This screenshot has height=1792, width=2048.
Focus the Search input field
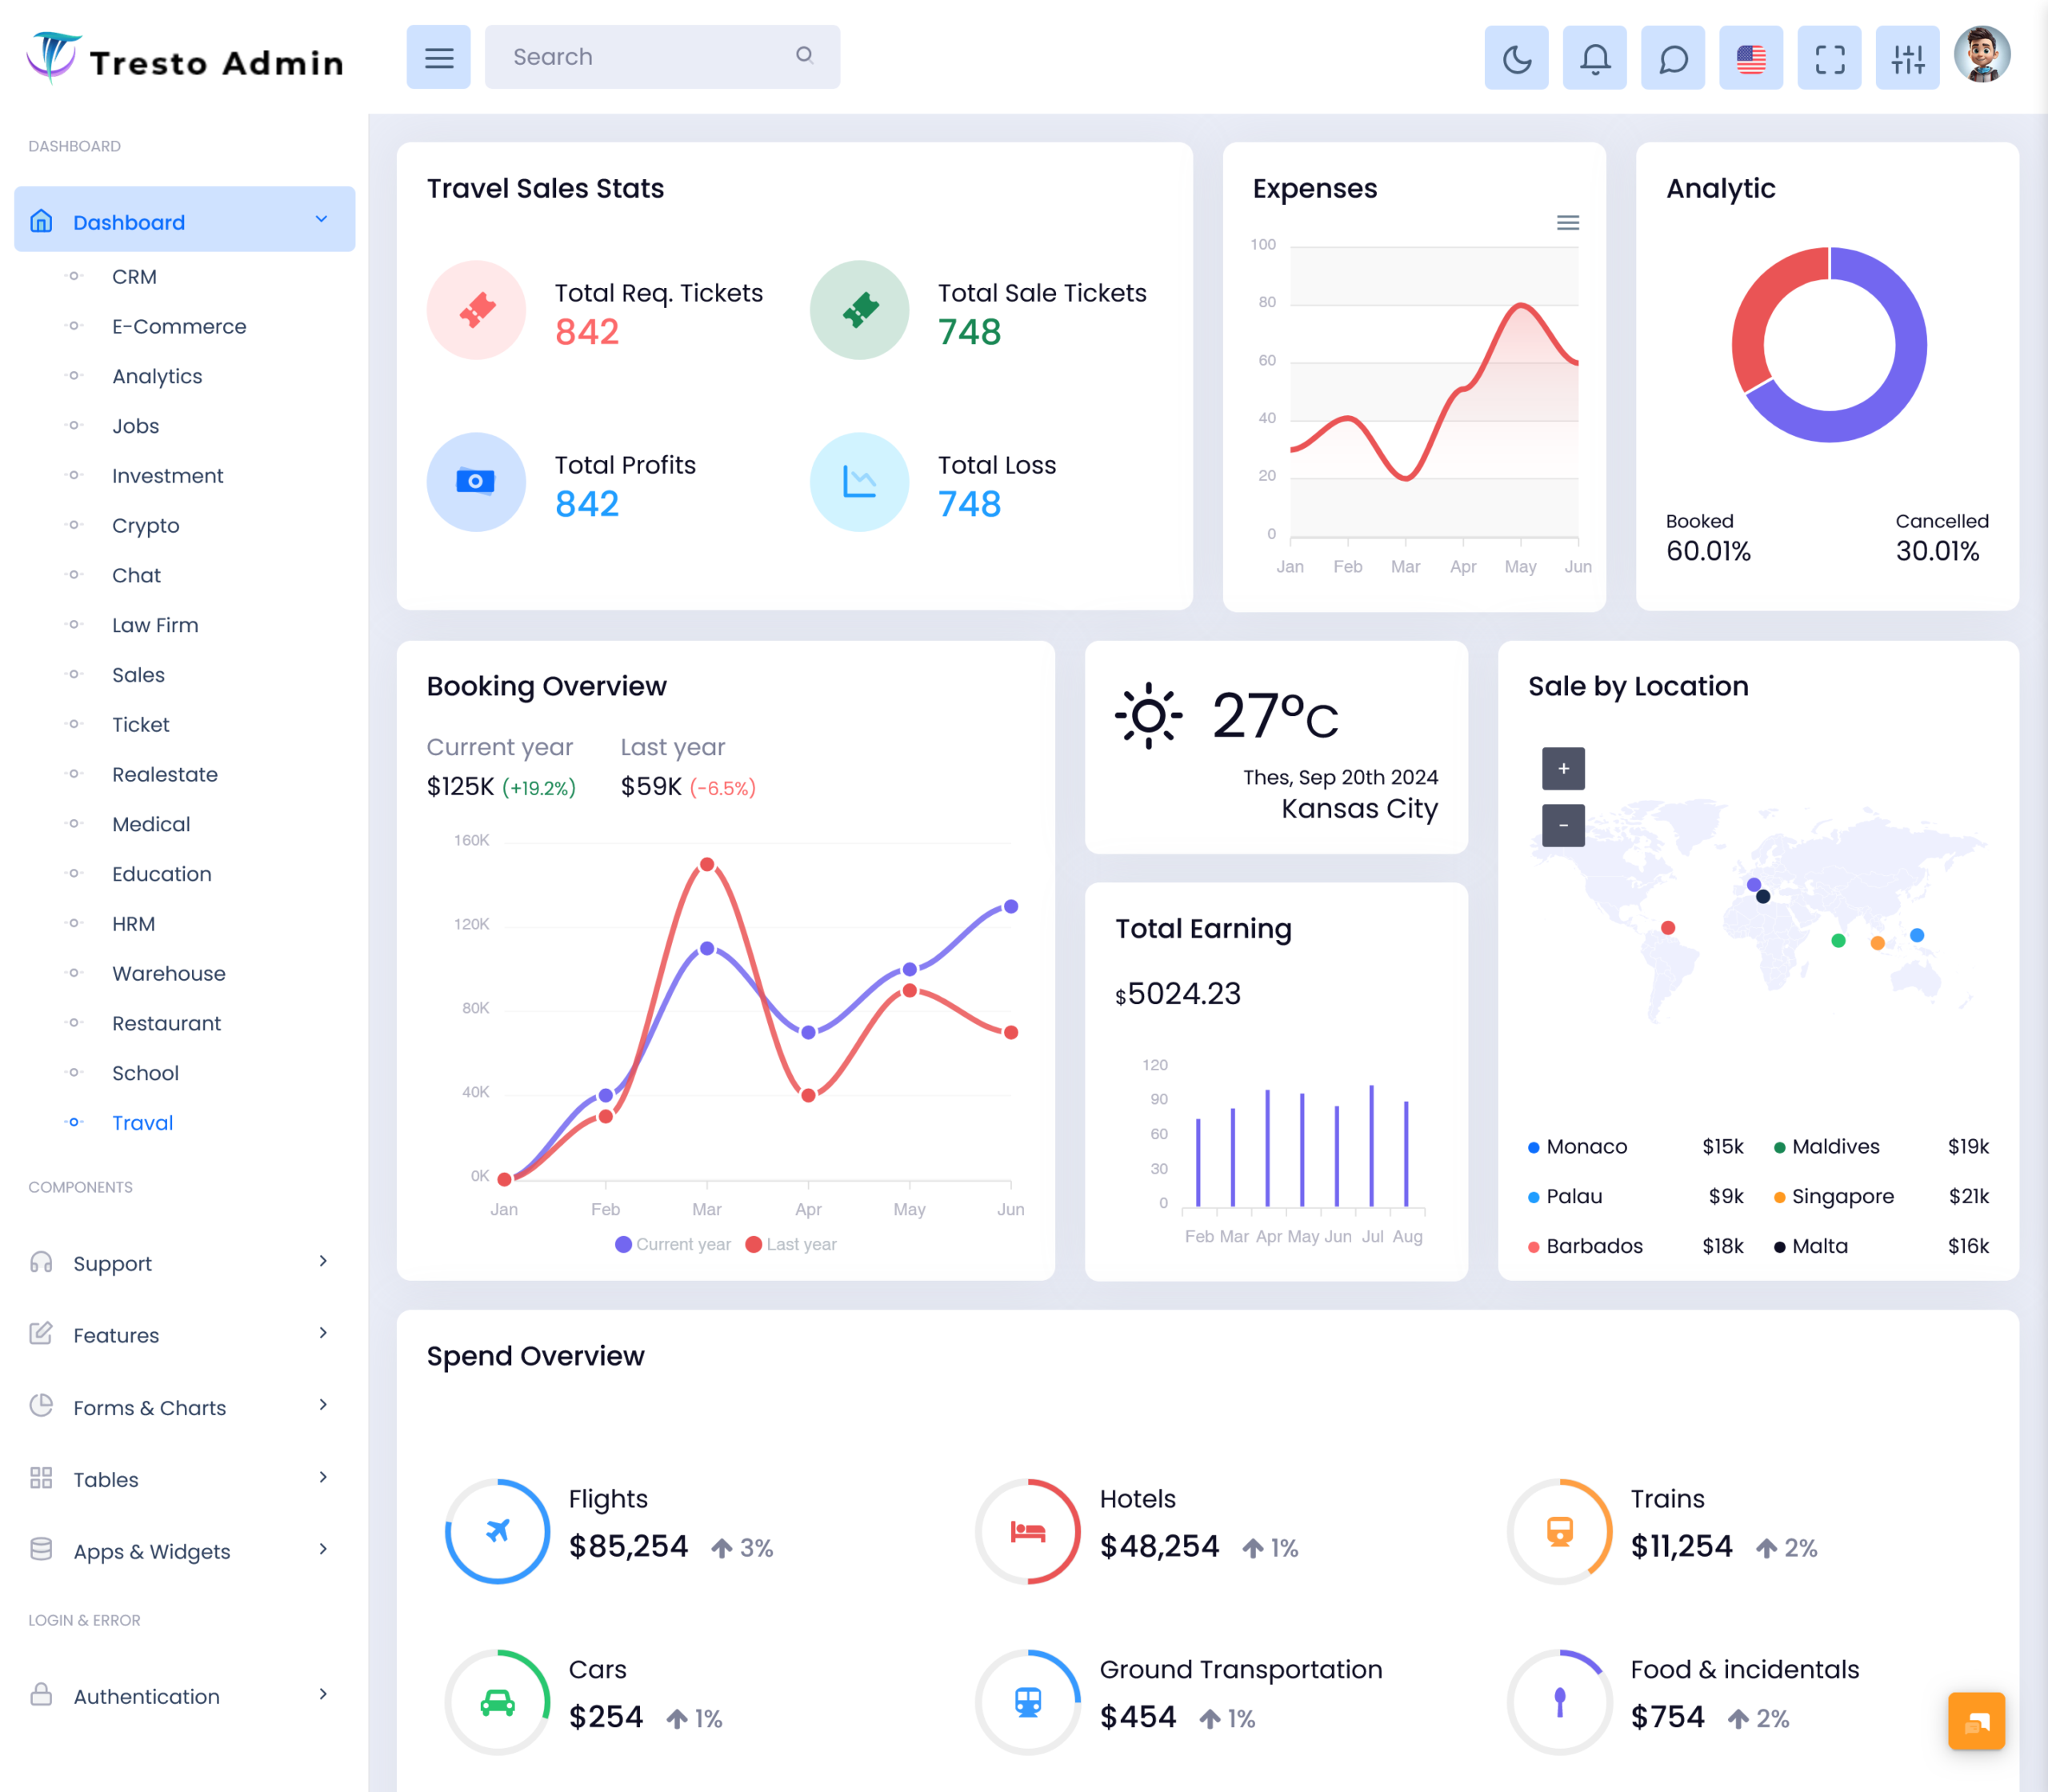coord(662,57)
